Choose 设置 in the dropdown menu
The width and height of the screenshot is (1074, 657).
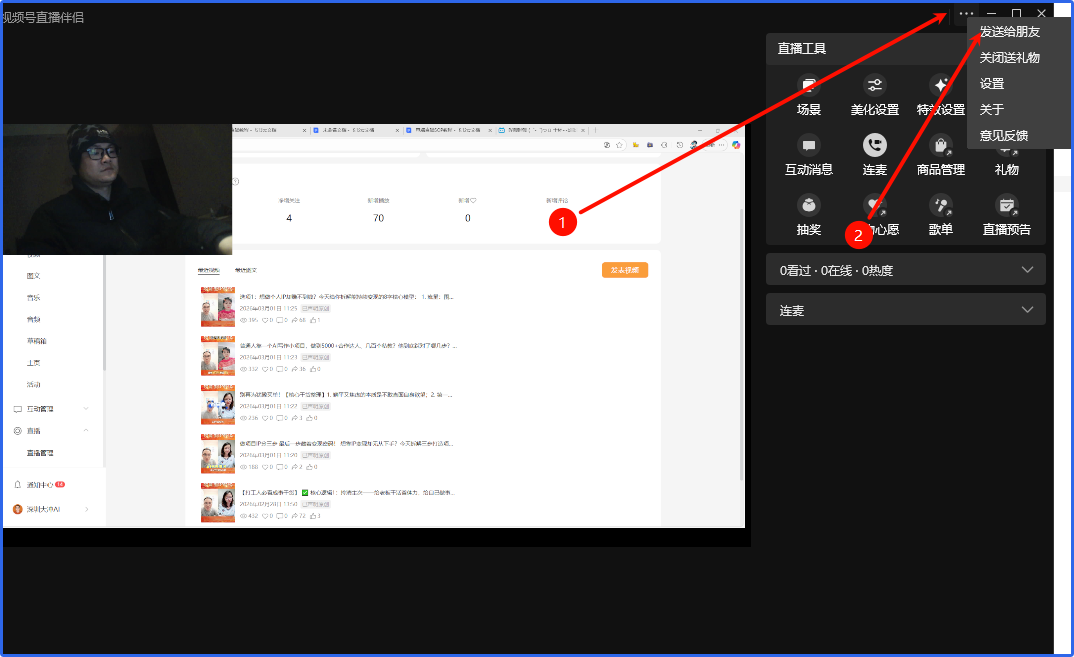coord(992,84)
